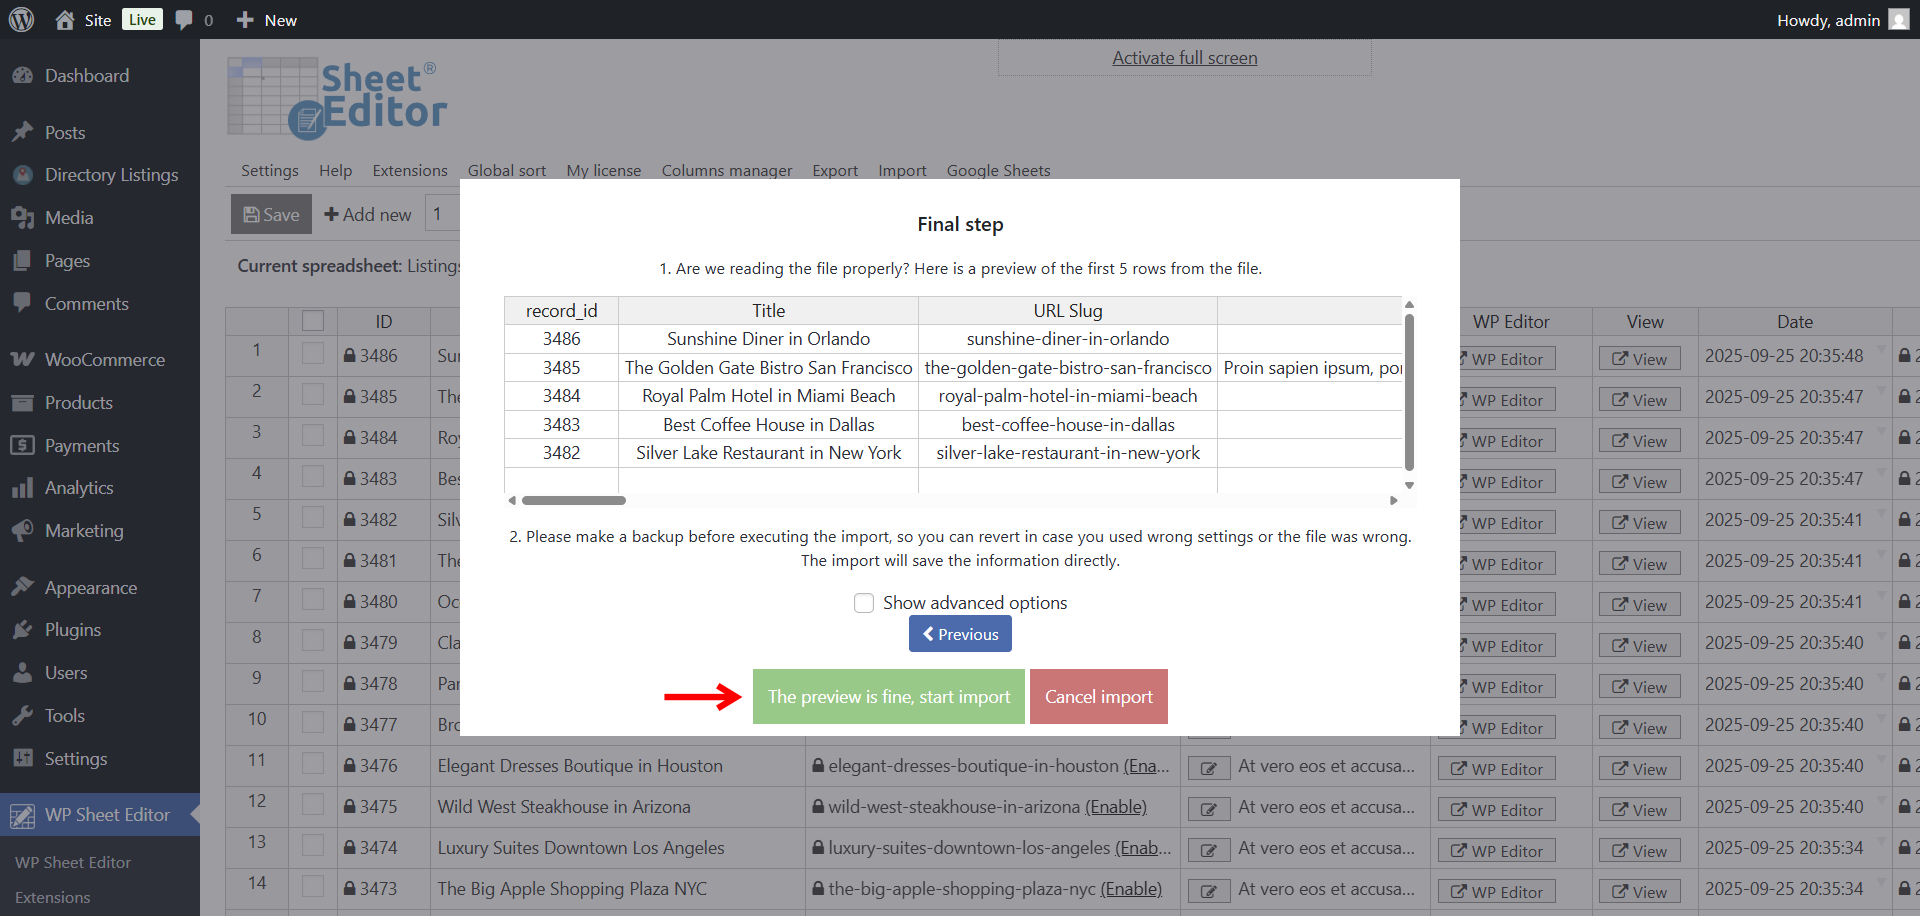This screenshot has height=916, width=1920.
Task: Click rows-to-add number field showing 1
Action: (442, 214)
